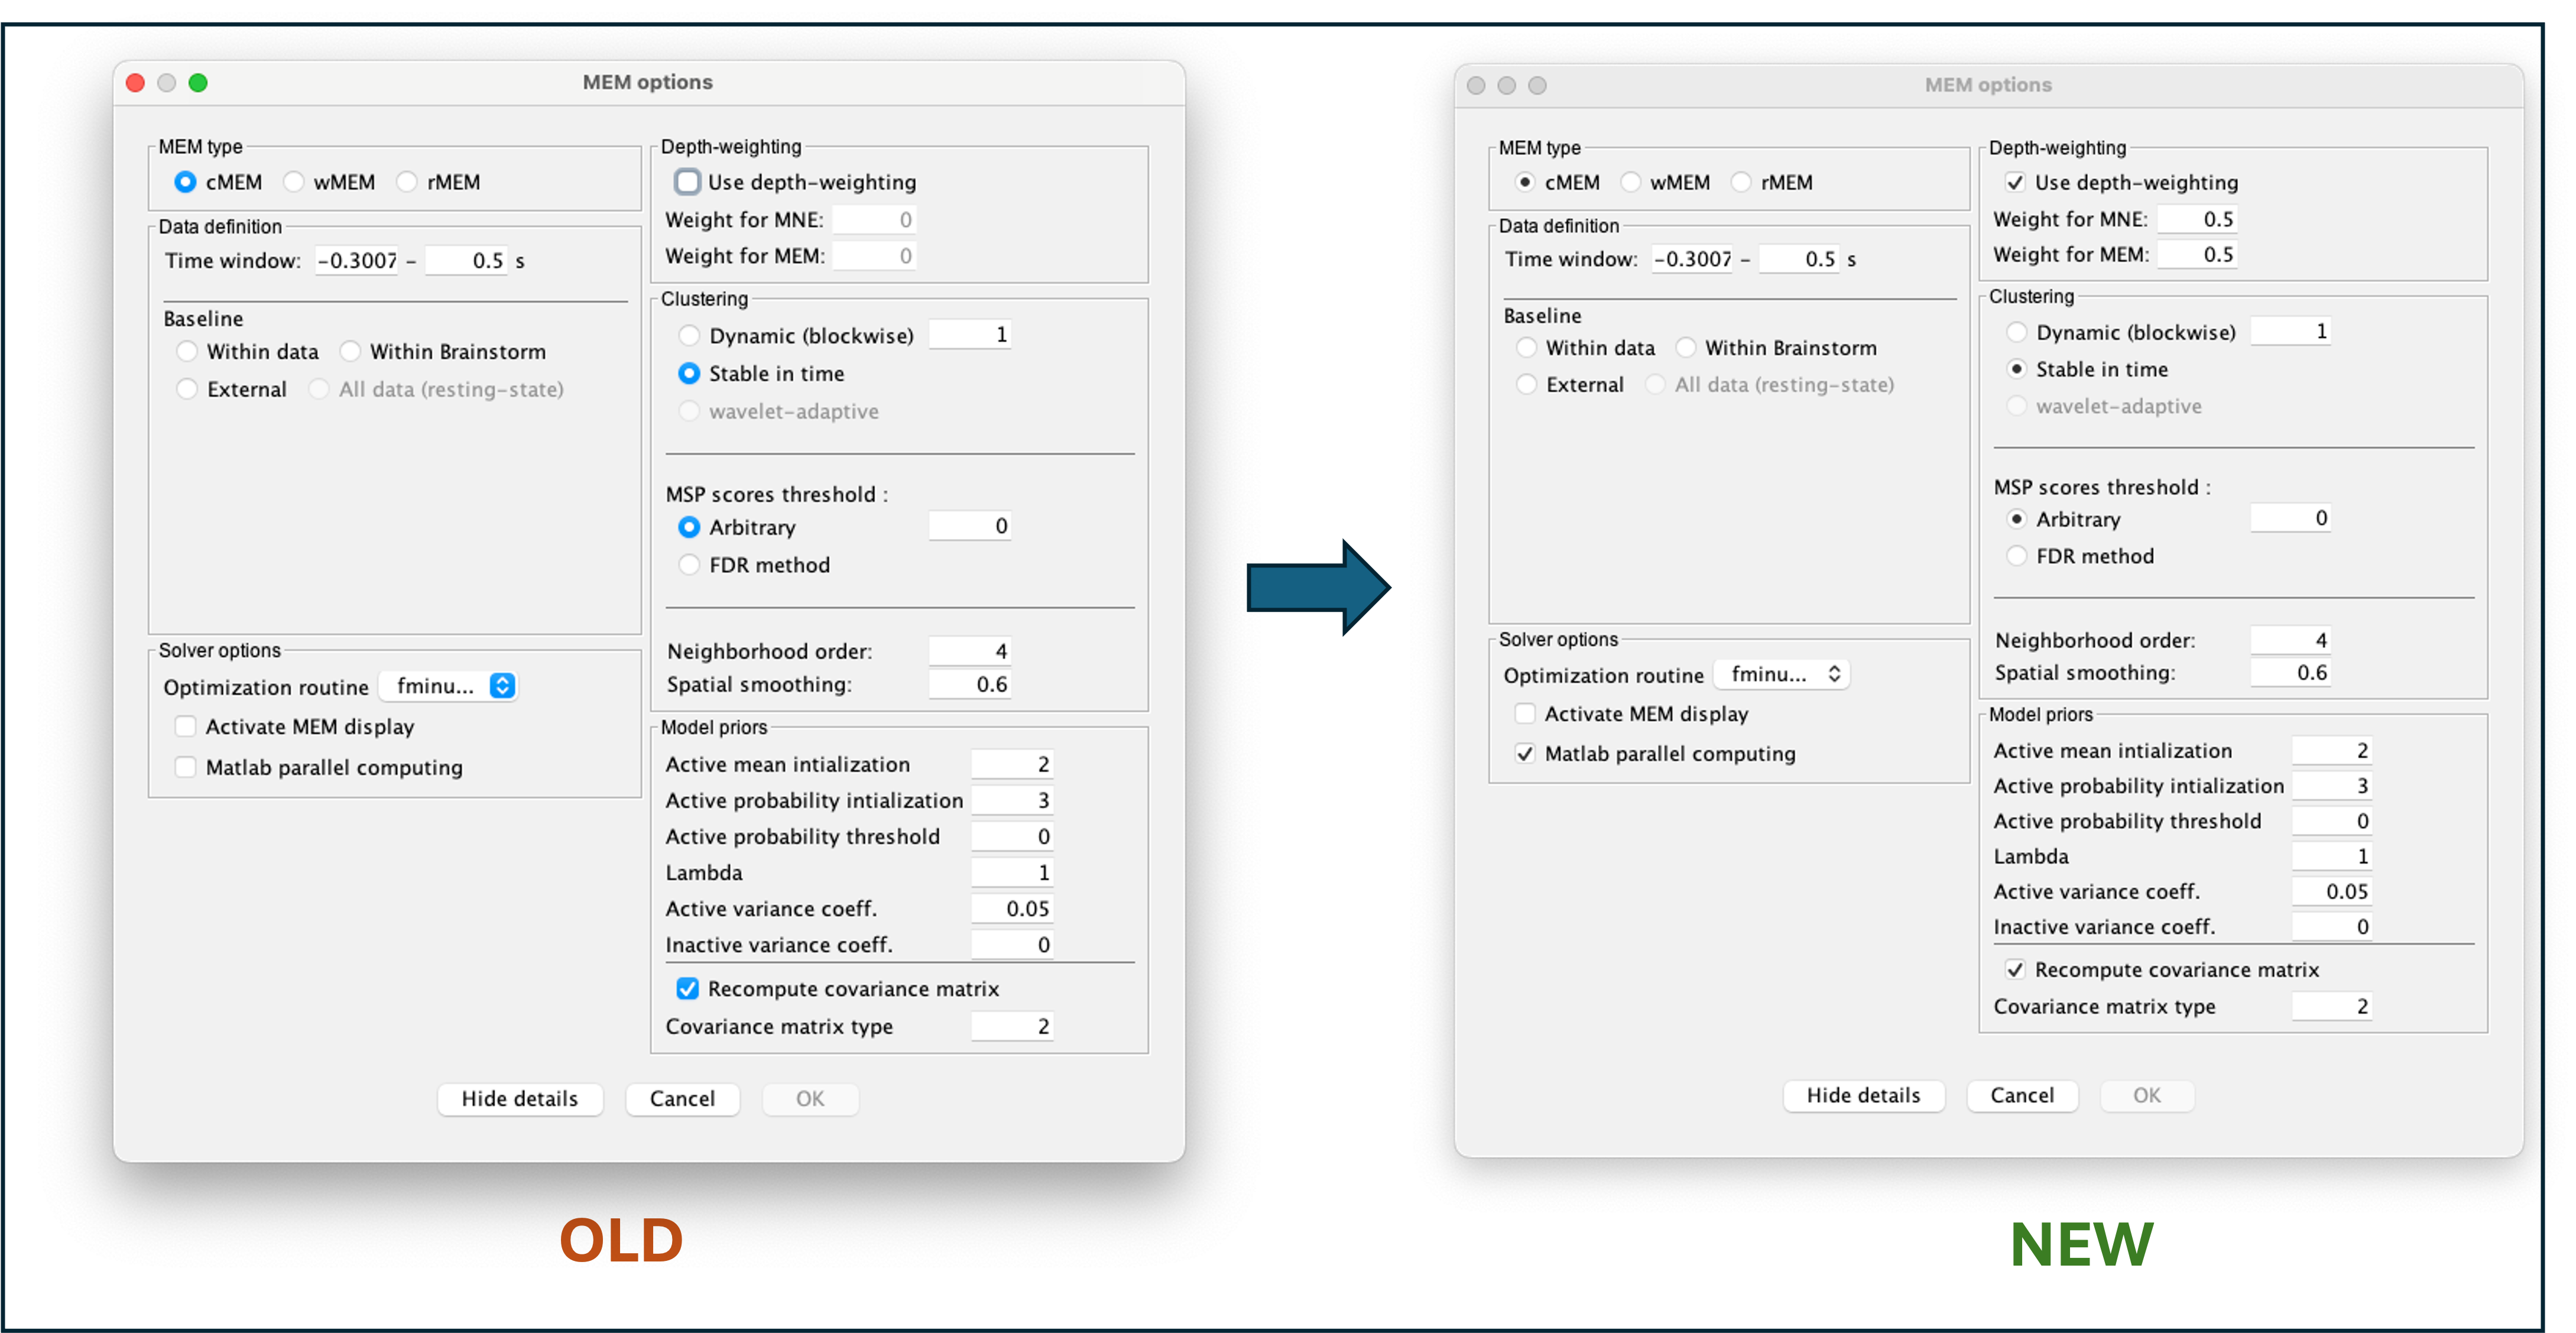The image size is (2576, 1333).
Task: Enable Activate MEM display in old dialog
Action: 186,727
